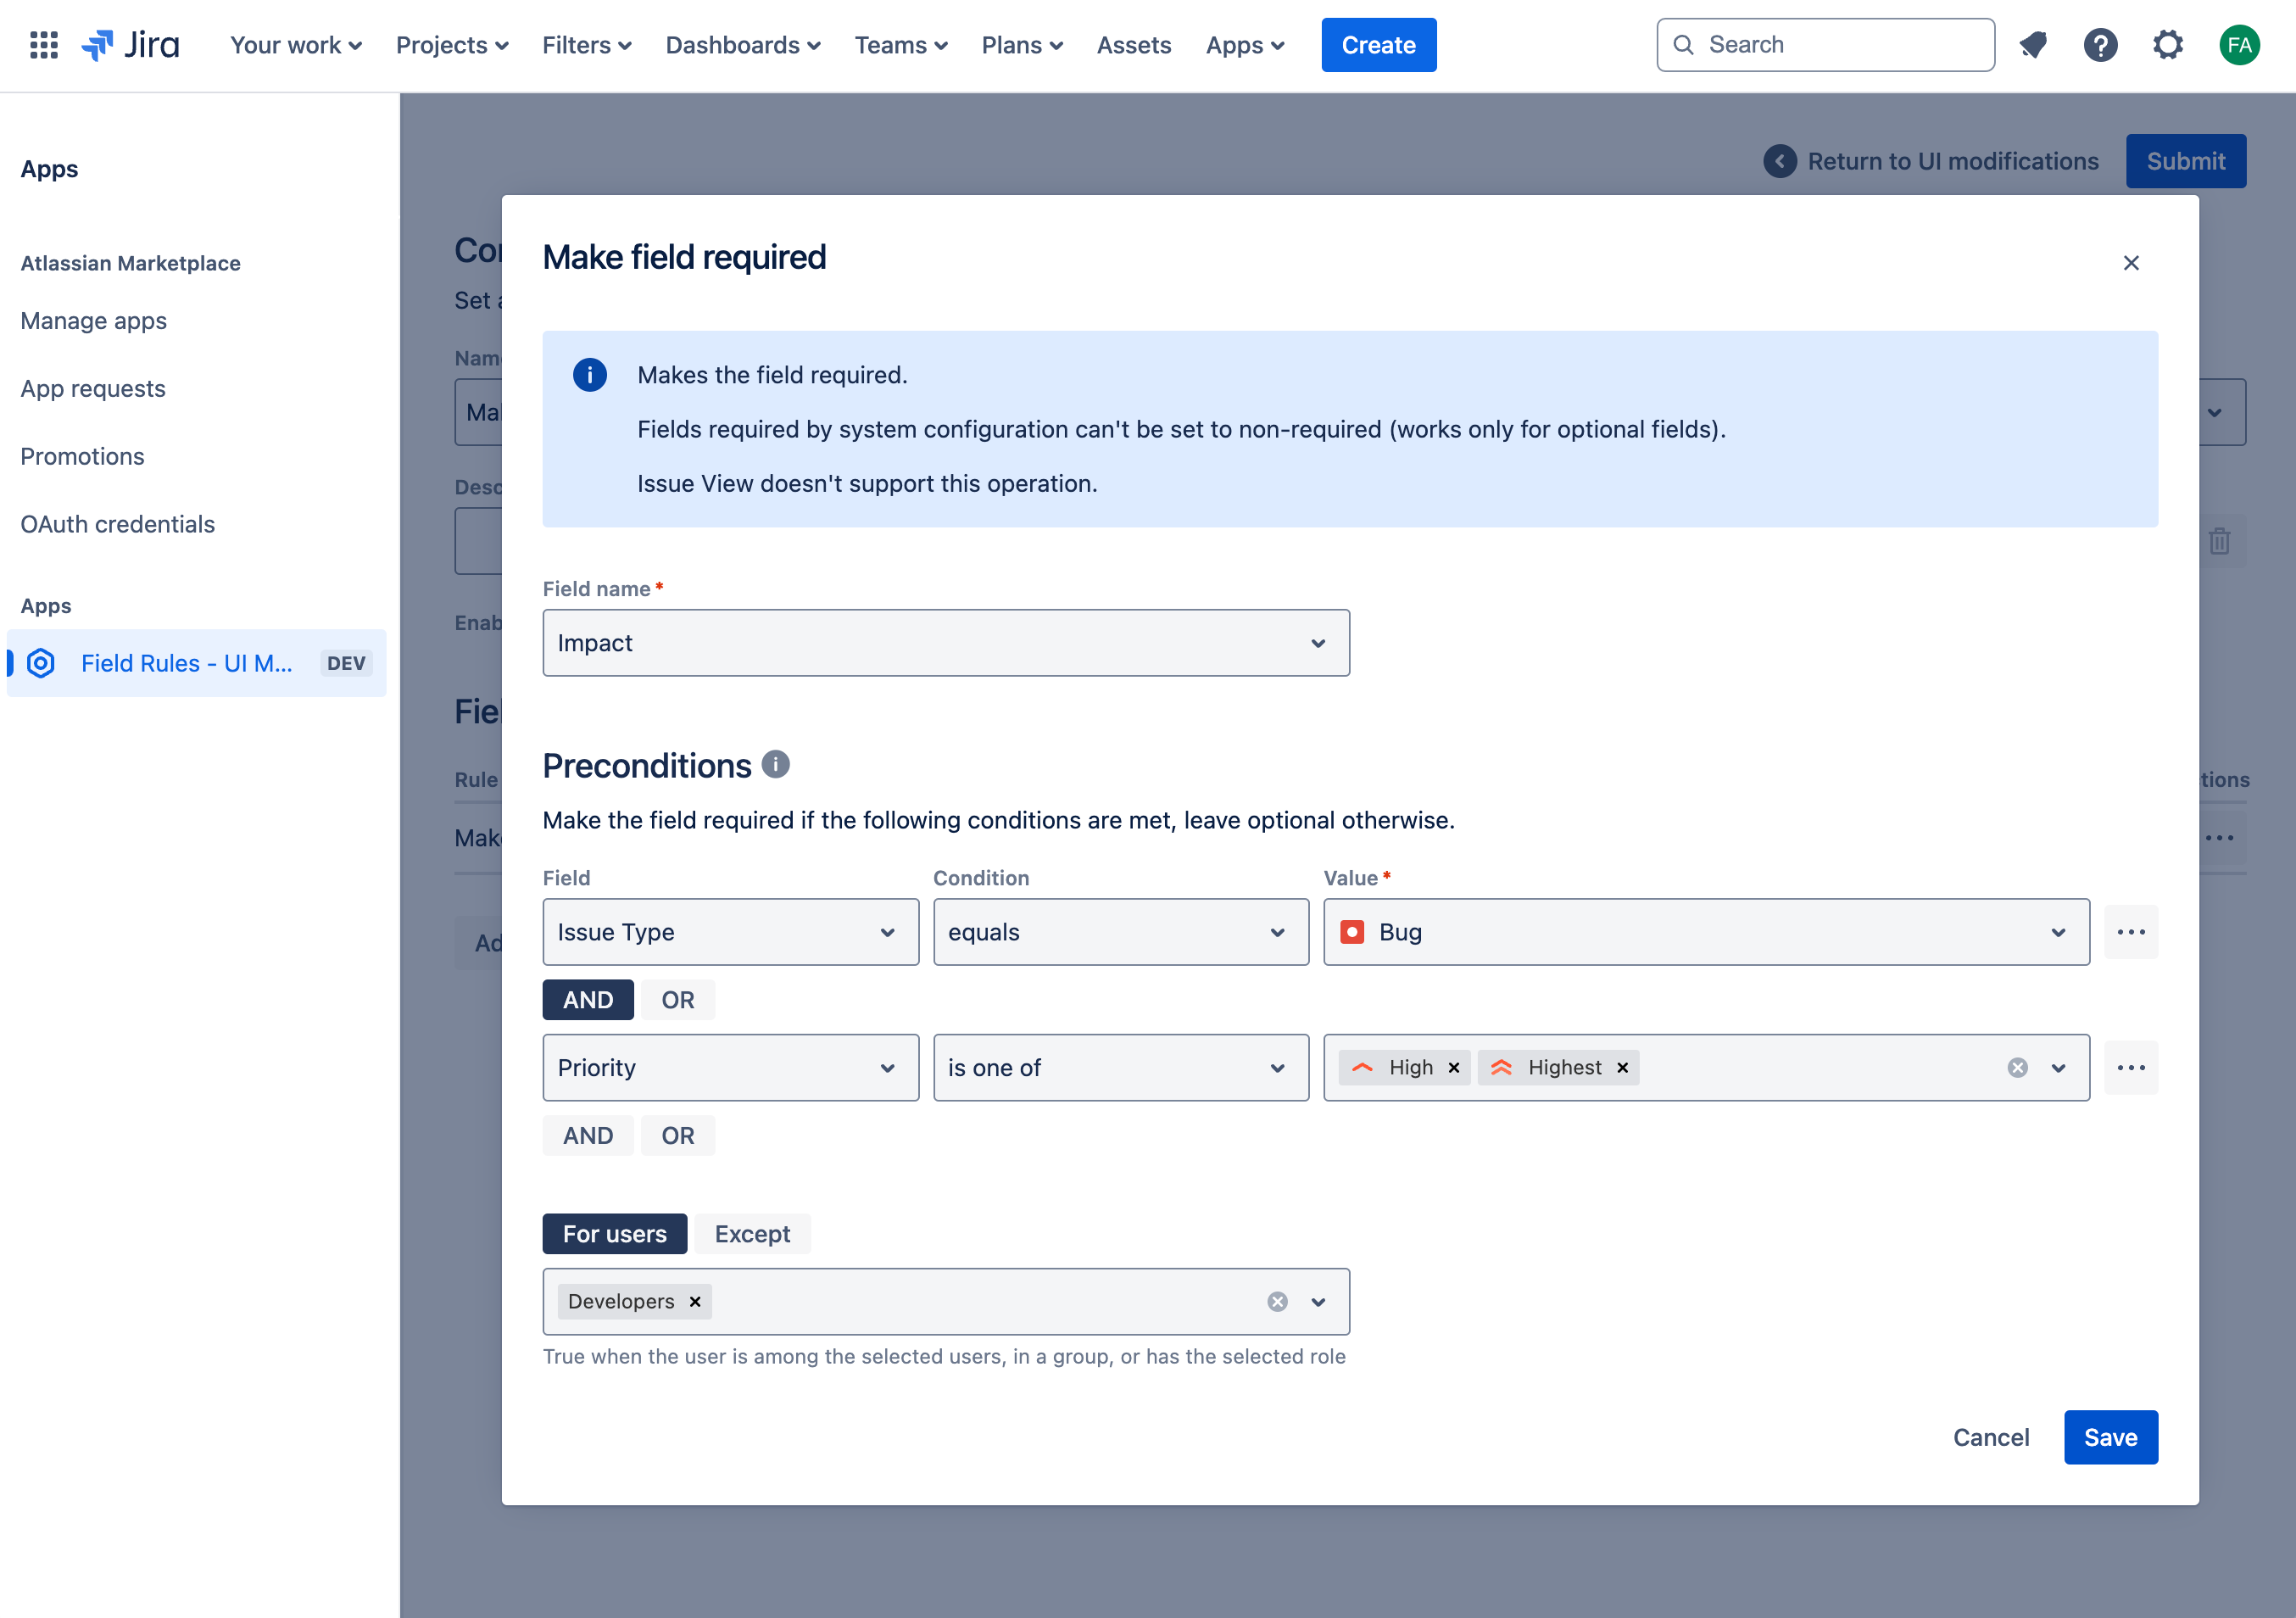Open the settings gear icon
The image size is (2296, 1618).
click(2167, 45)
